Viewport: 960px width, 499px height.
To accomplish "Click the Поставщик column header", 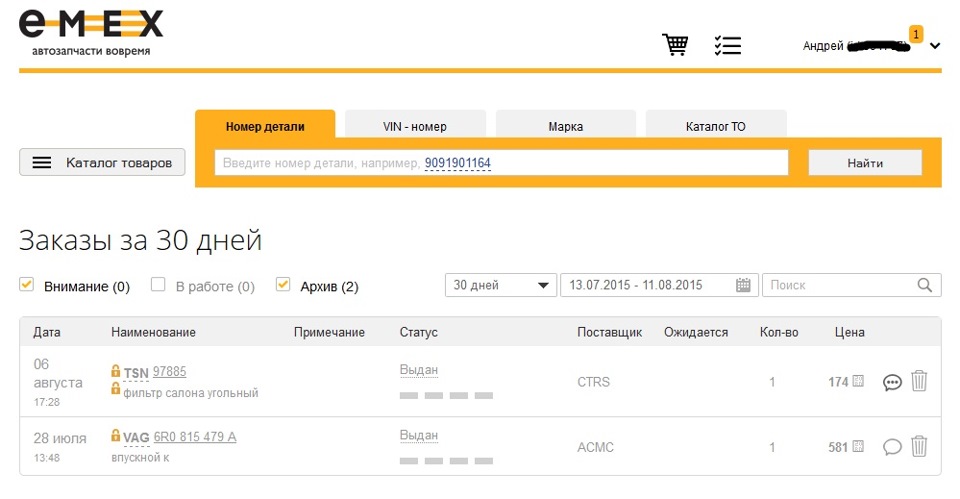I will click(609, 332).
